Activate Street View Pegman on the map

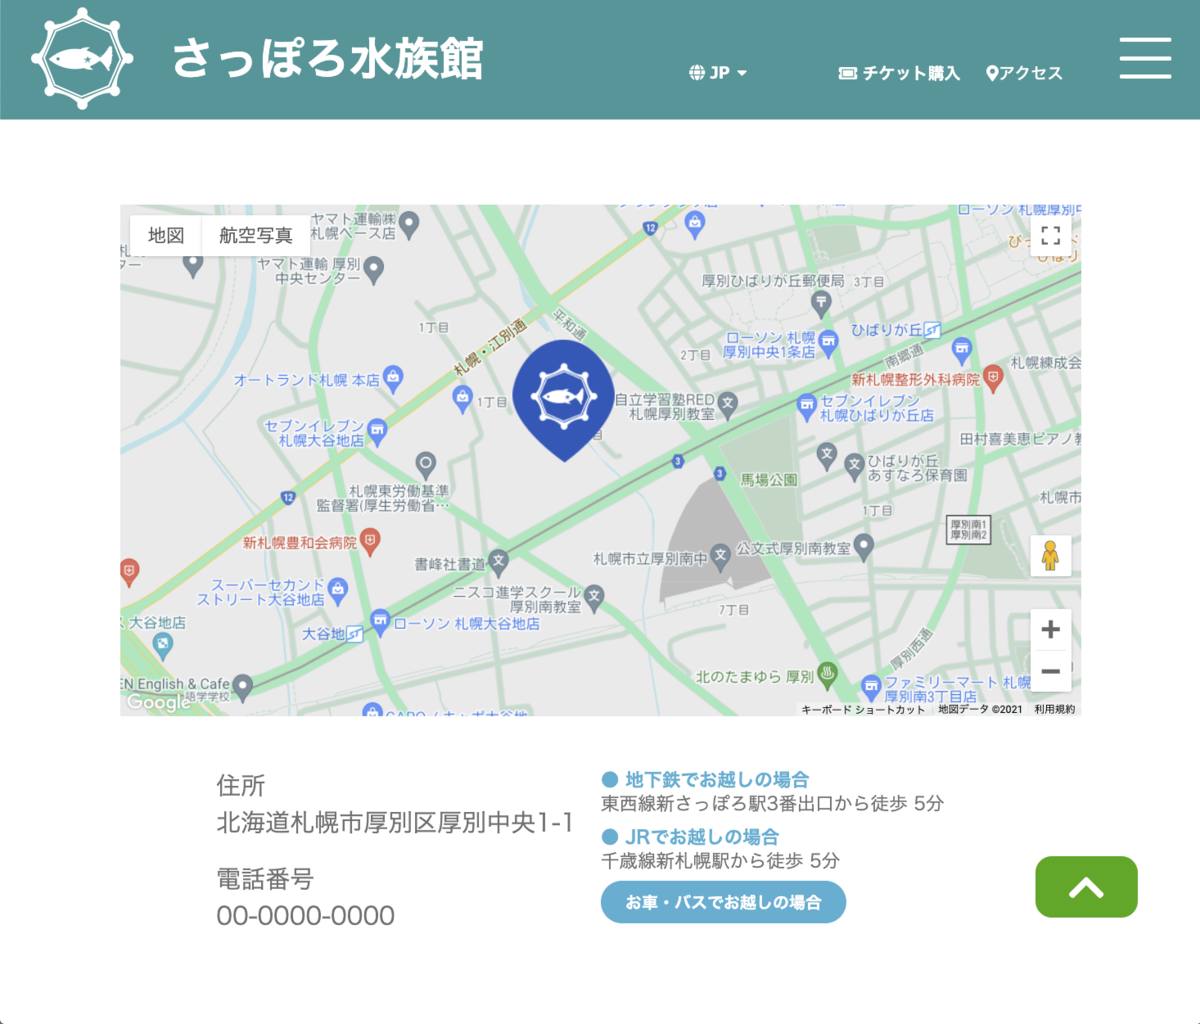1051,556
